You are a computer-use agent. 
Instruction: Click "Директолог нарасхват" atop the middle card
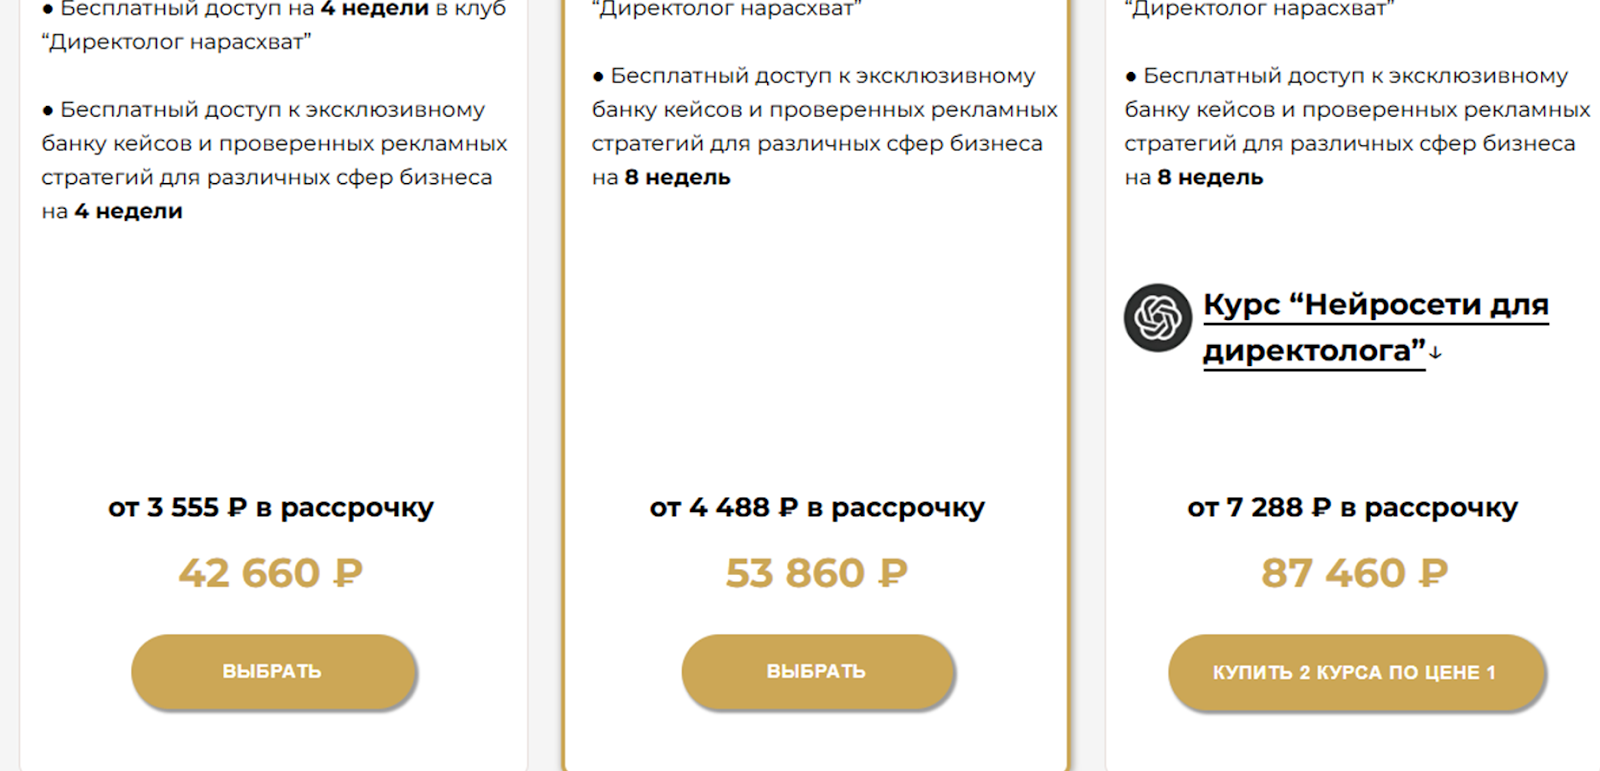726,9
